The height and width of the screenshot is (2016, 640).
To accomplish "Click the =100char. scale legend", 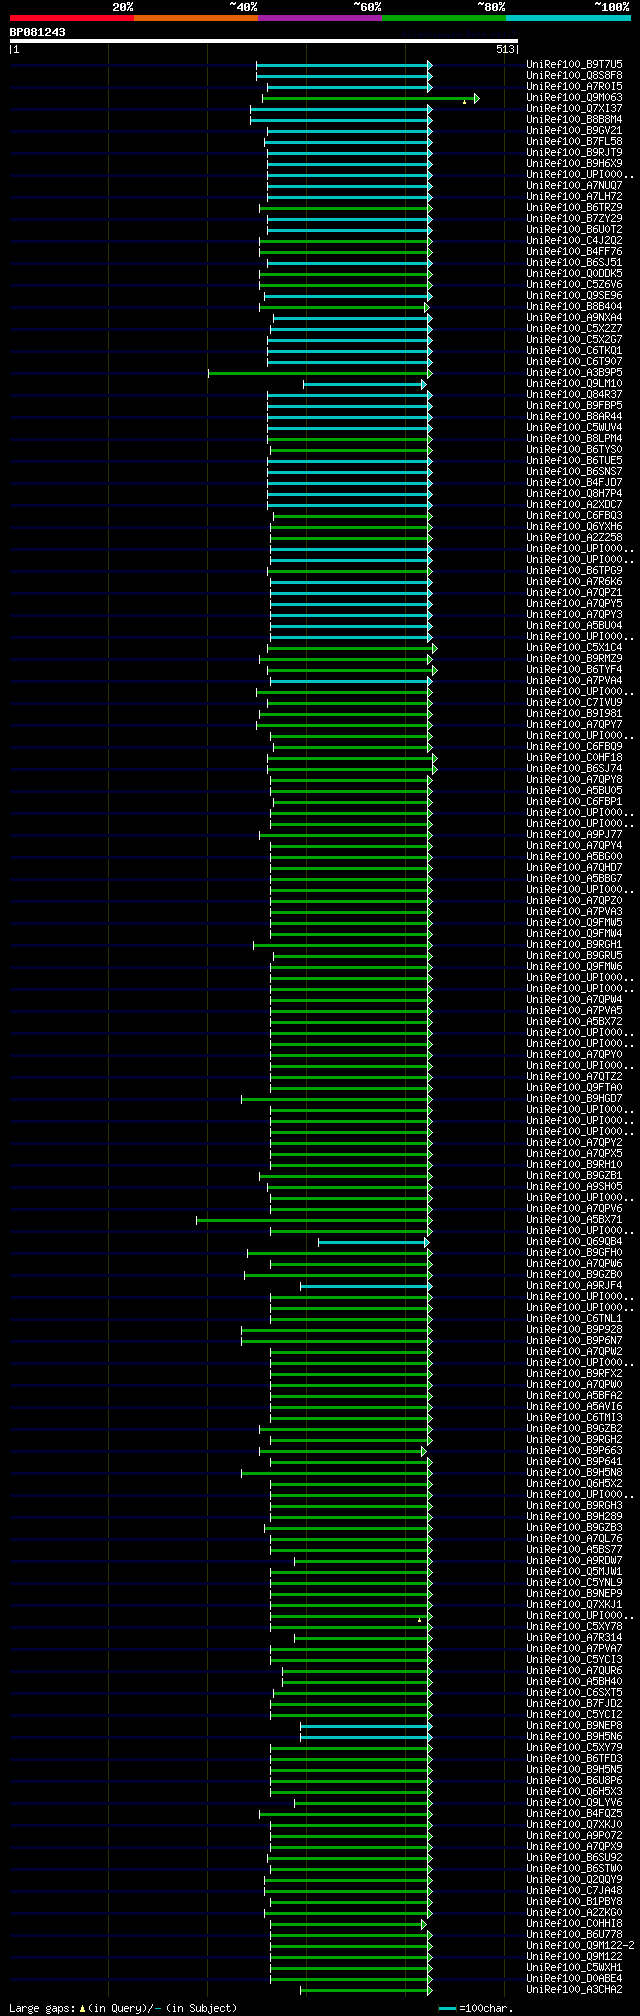I will (476, 2008).
